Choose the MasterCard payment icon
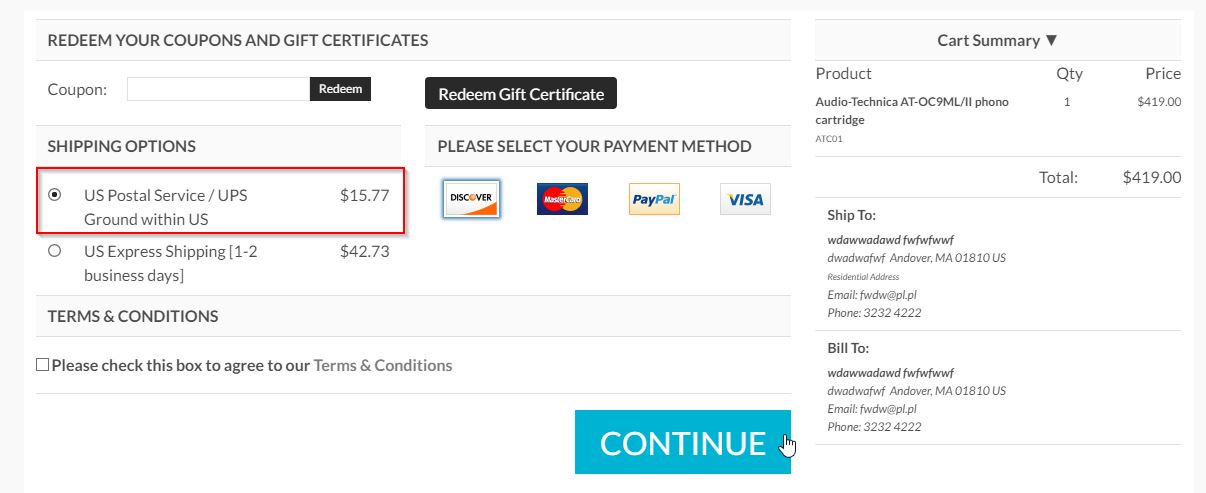Viewport: 1206px width, 493px height. pos(562,199)
